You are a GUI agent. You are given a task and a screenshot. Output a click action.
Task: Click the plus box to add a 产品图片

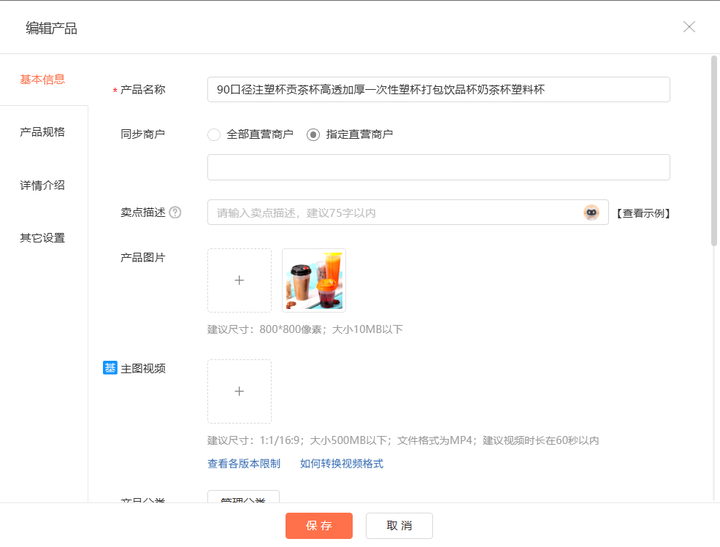pos(239,281)
